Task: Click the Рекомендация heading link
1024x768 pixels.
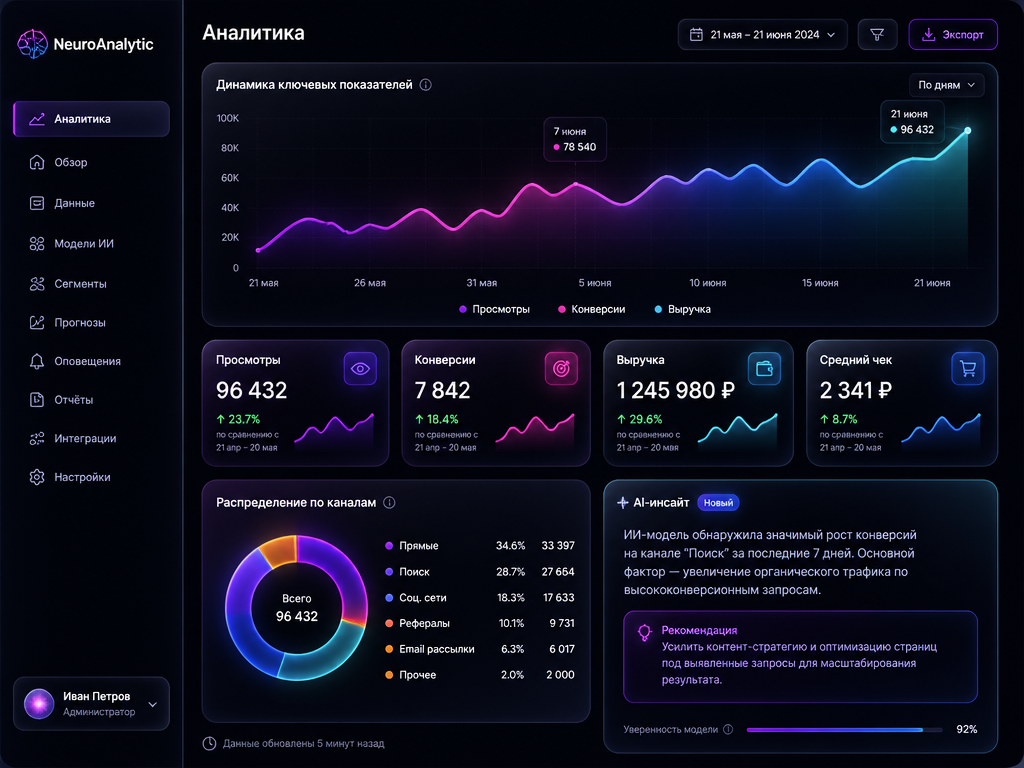Action: tap(699, 630)
